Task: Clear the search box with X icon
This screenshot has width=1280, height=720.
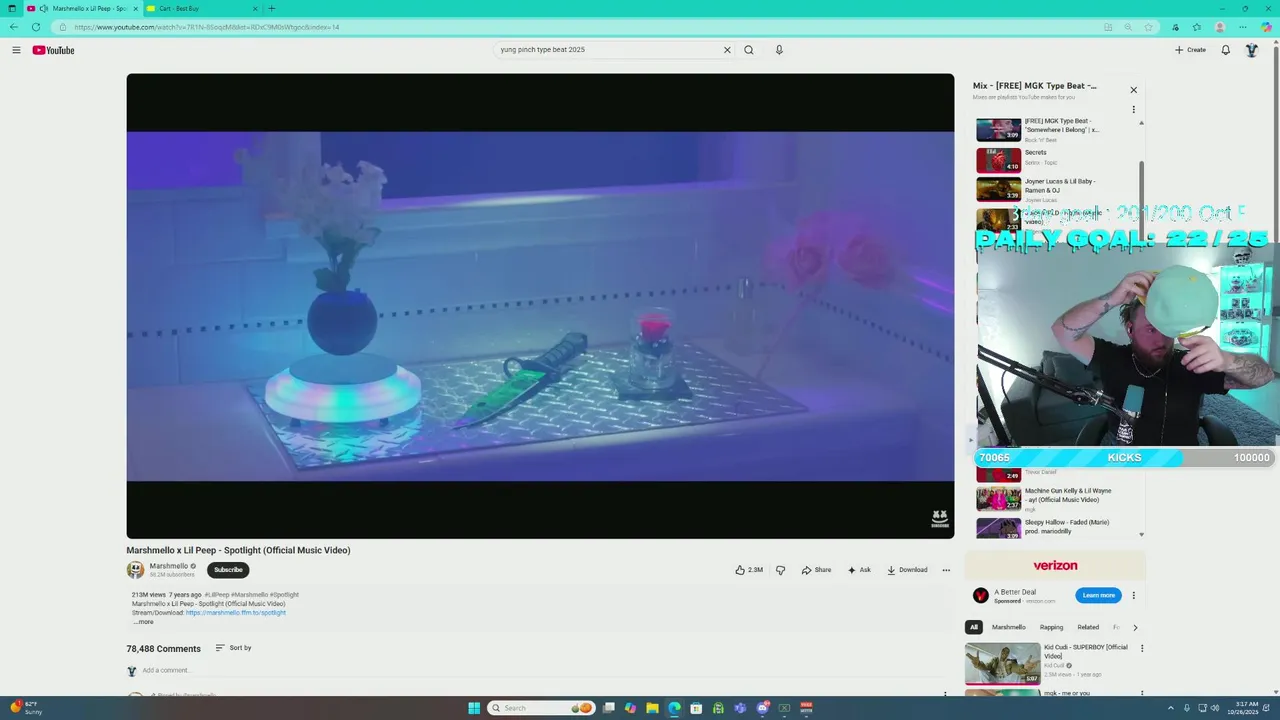Action: (727, 50)
